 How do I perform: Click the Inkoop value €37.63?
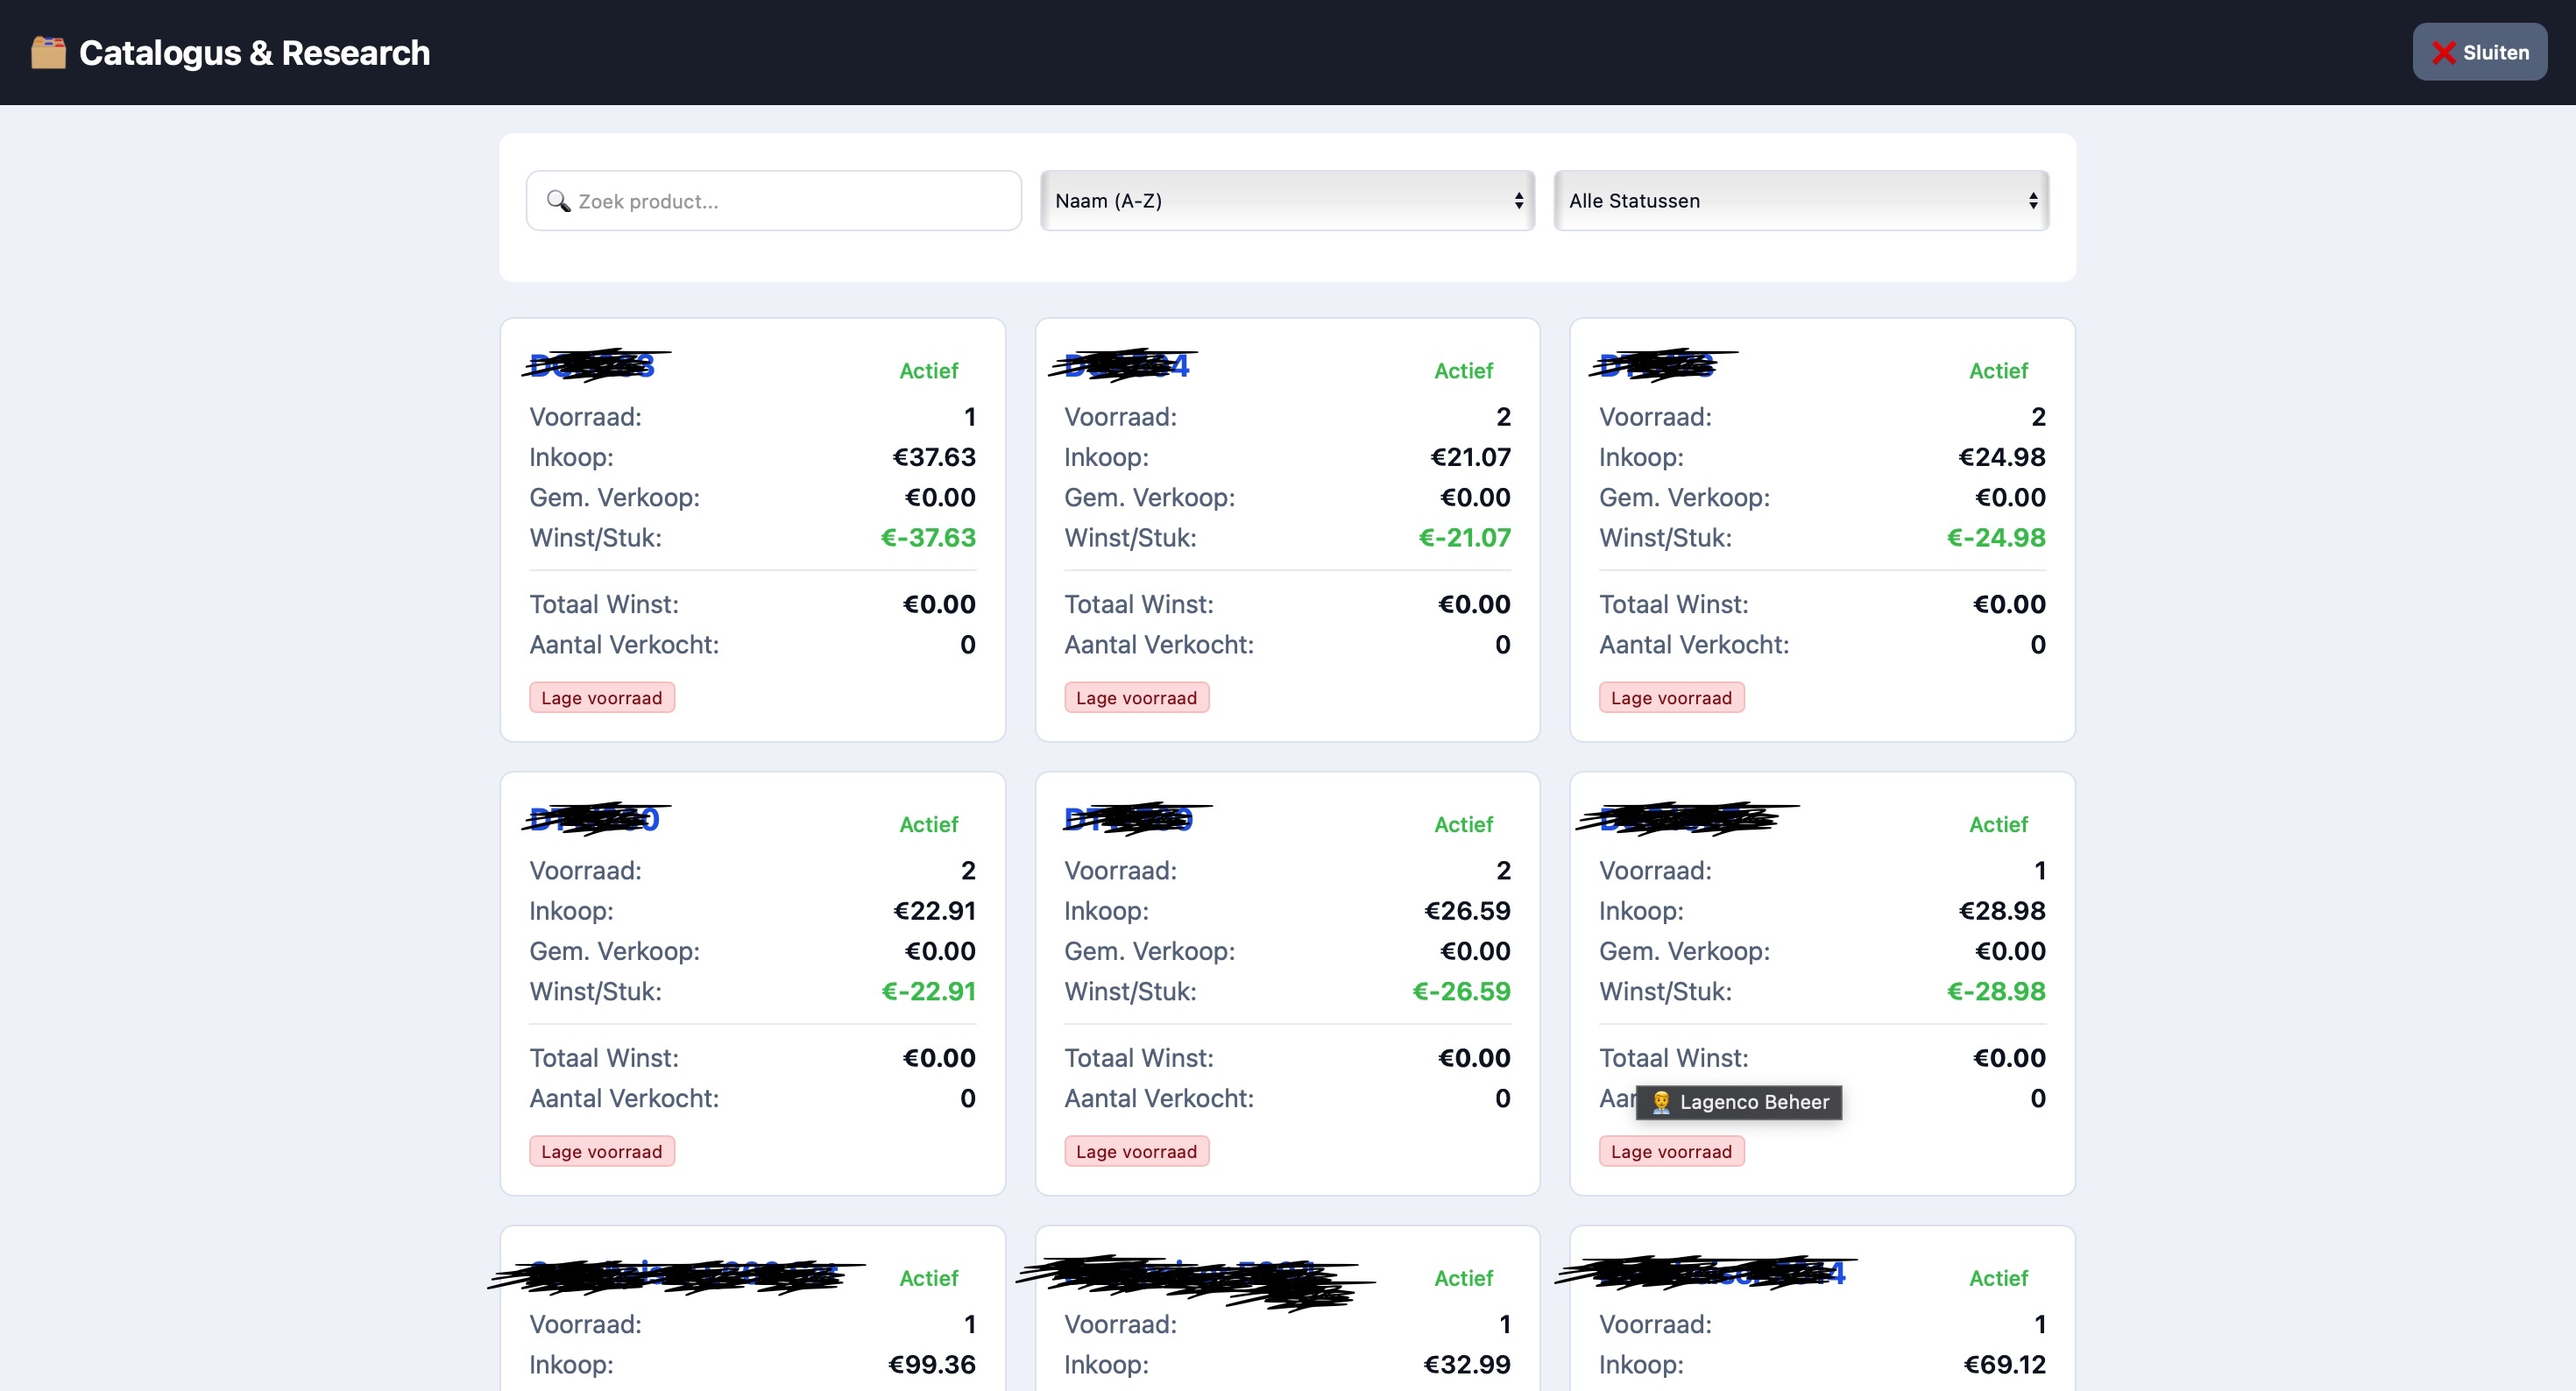point(934,457)
